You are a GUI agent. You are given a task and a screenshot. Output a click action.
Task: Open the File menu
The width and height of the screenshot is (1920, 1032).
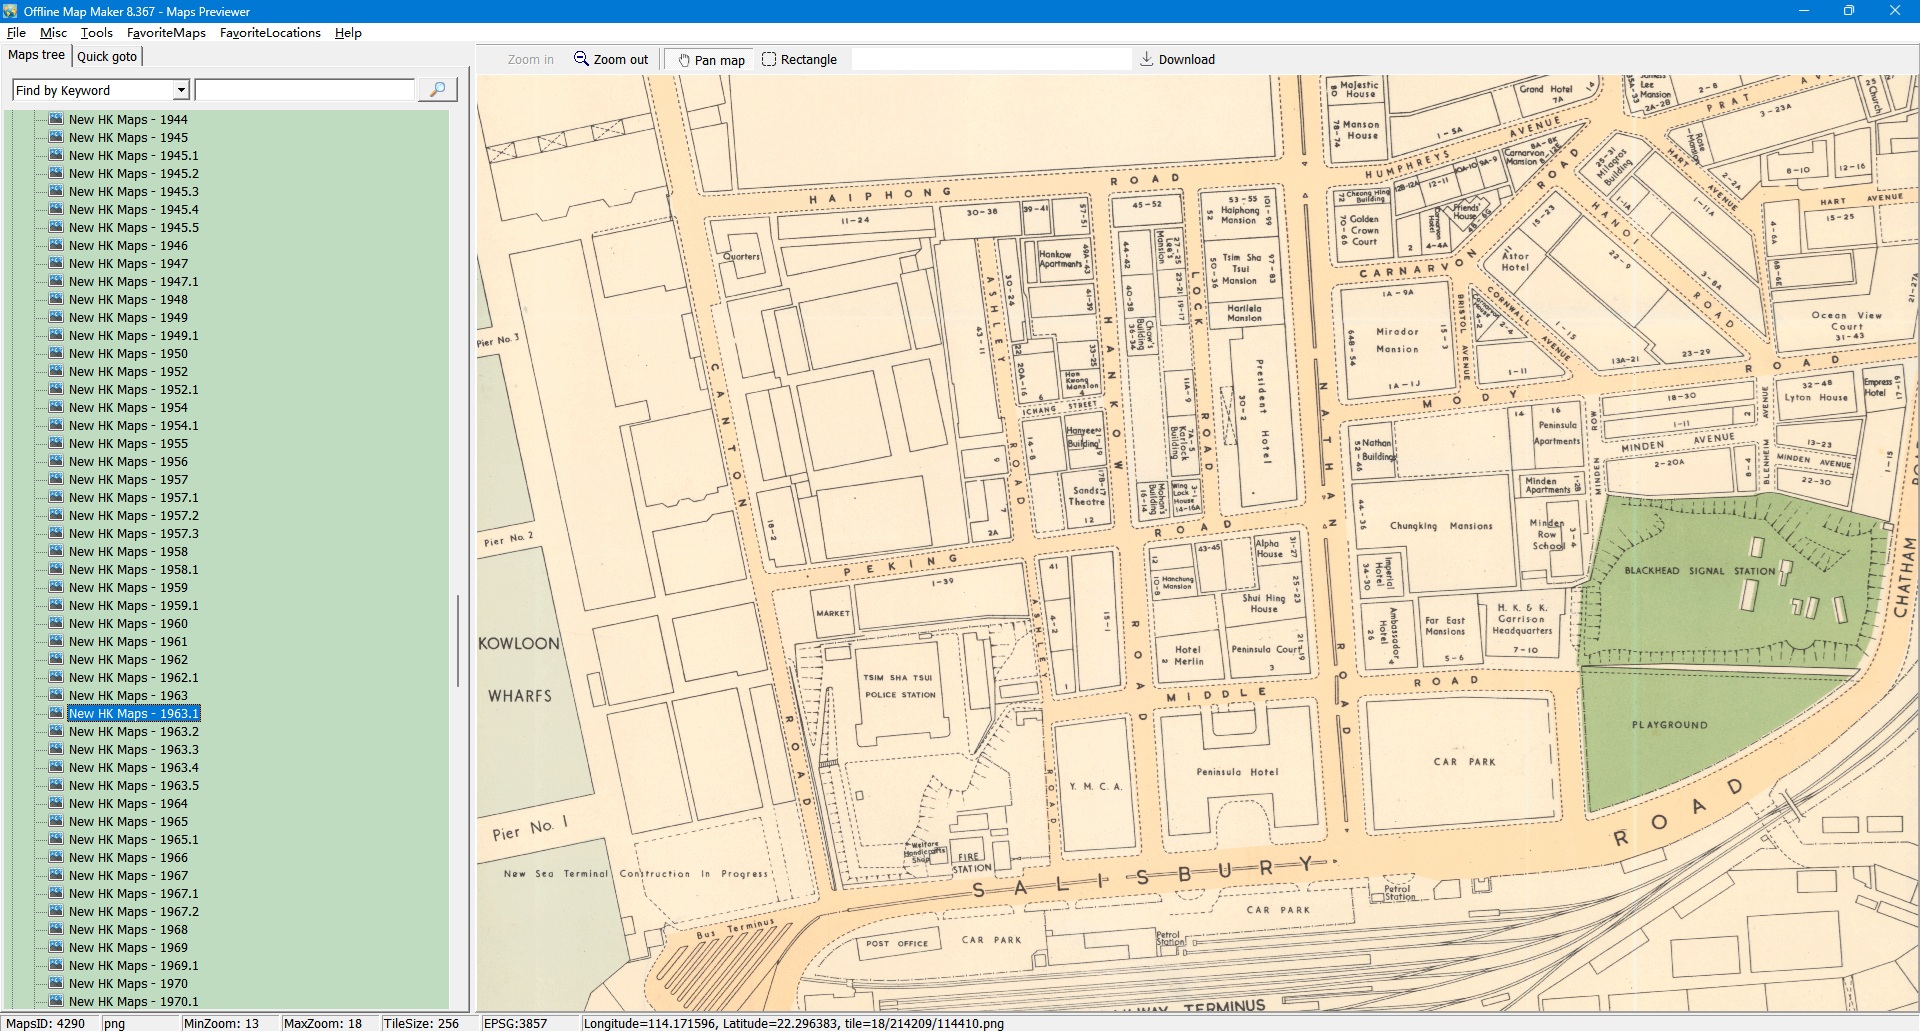tap(16, 33)
